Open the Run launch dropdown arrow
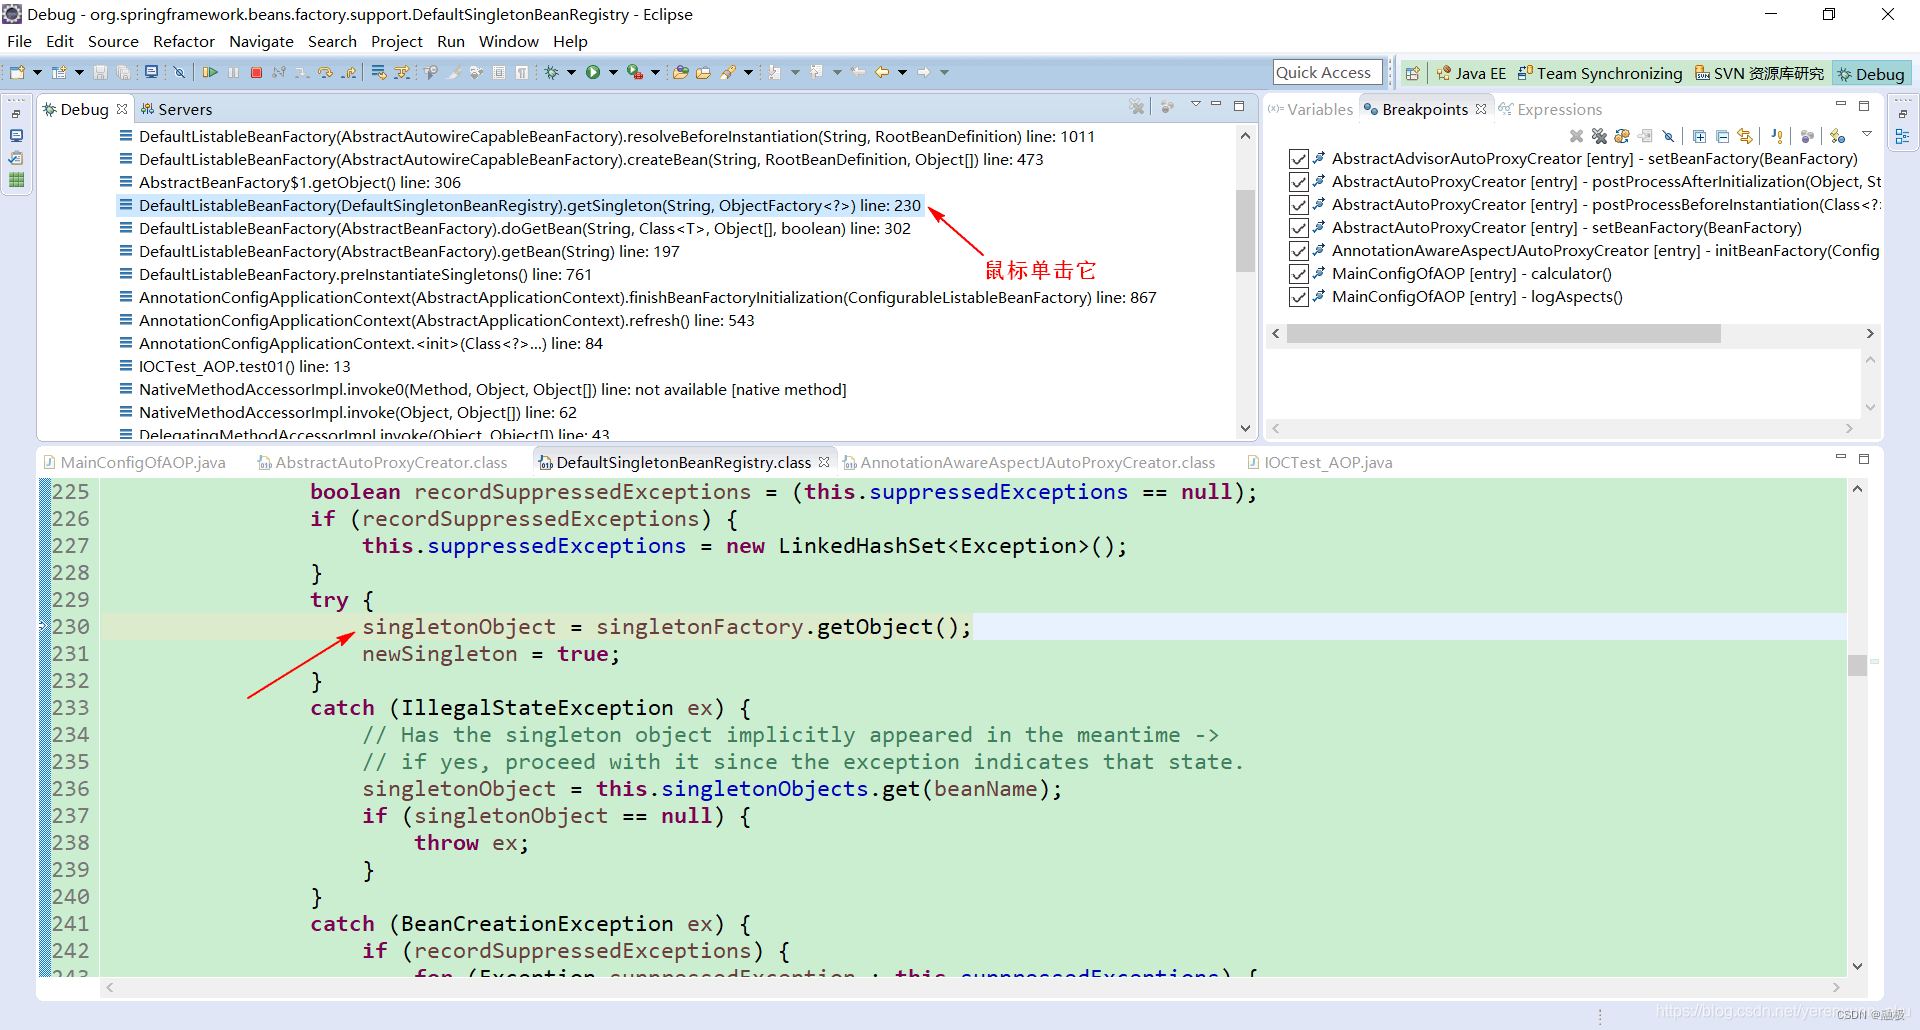The image size is (1920, 1030). click(613, 72)
